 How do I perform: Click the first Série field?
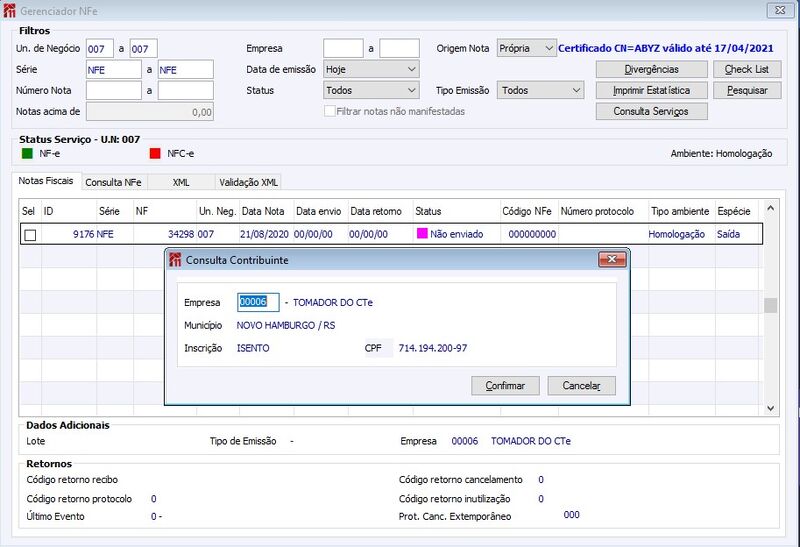(114, 69)
